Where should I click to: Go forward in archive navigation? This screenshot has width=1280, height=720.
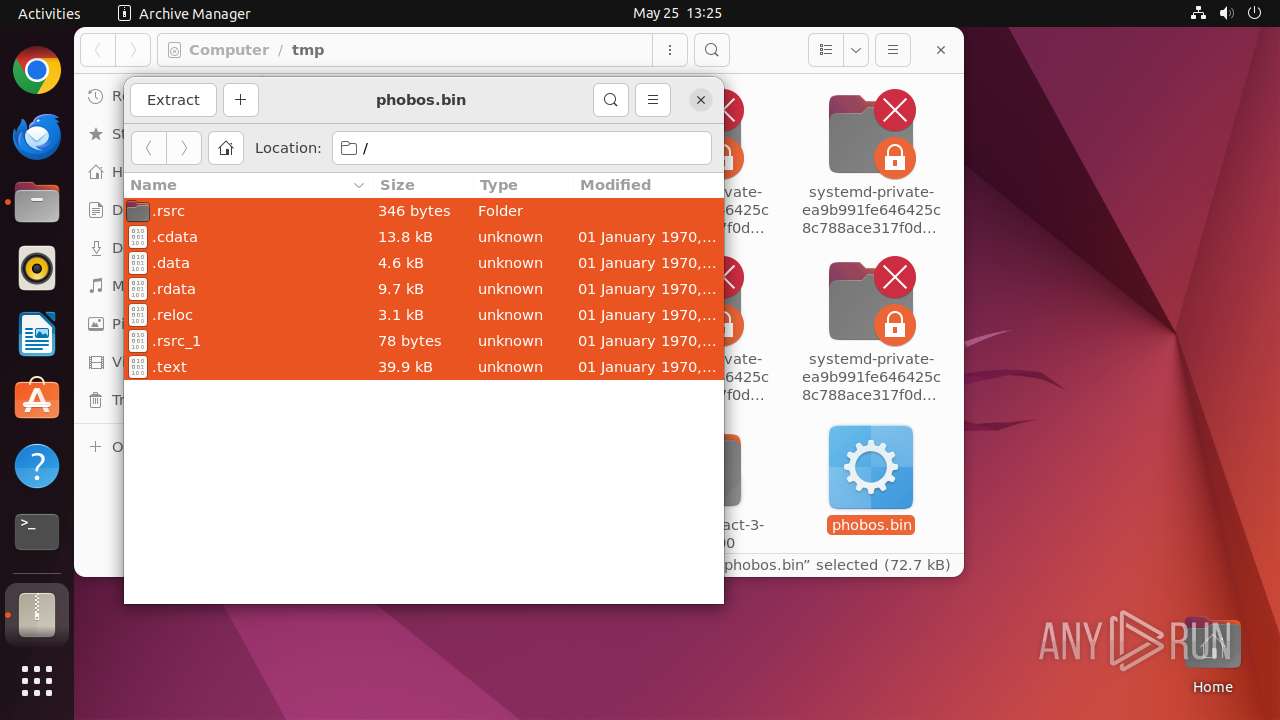[184, 148]
